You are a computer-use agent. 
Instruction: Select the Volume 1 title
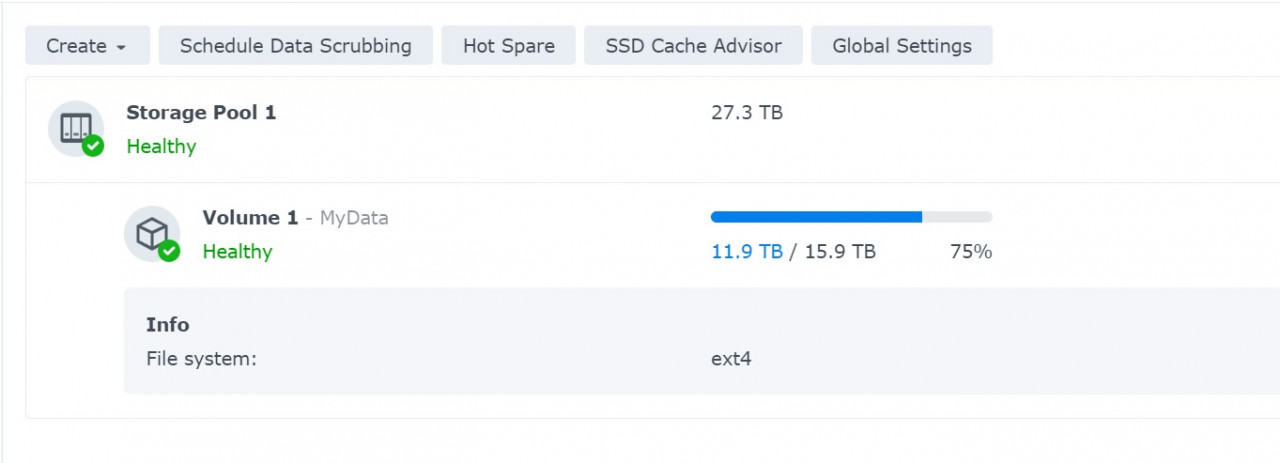coord(250,218)
